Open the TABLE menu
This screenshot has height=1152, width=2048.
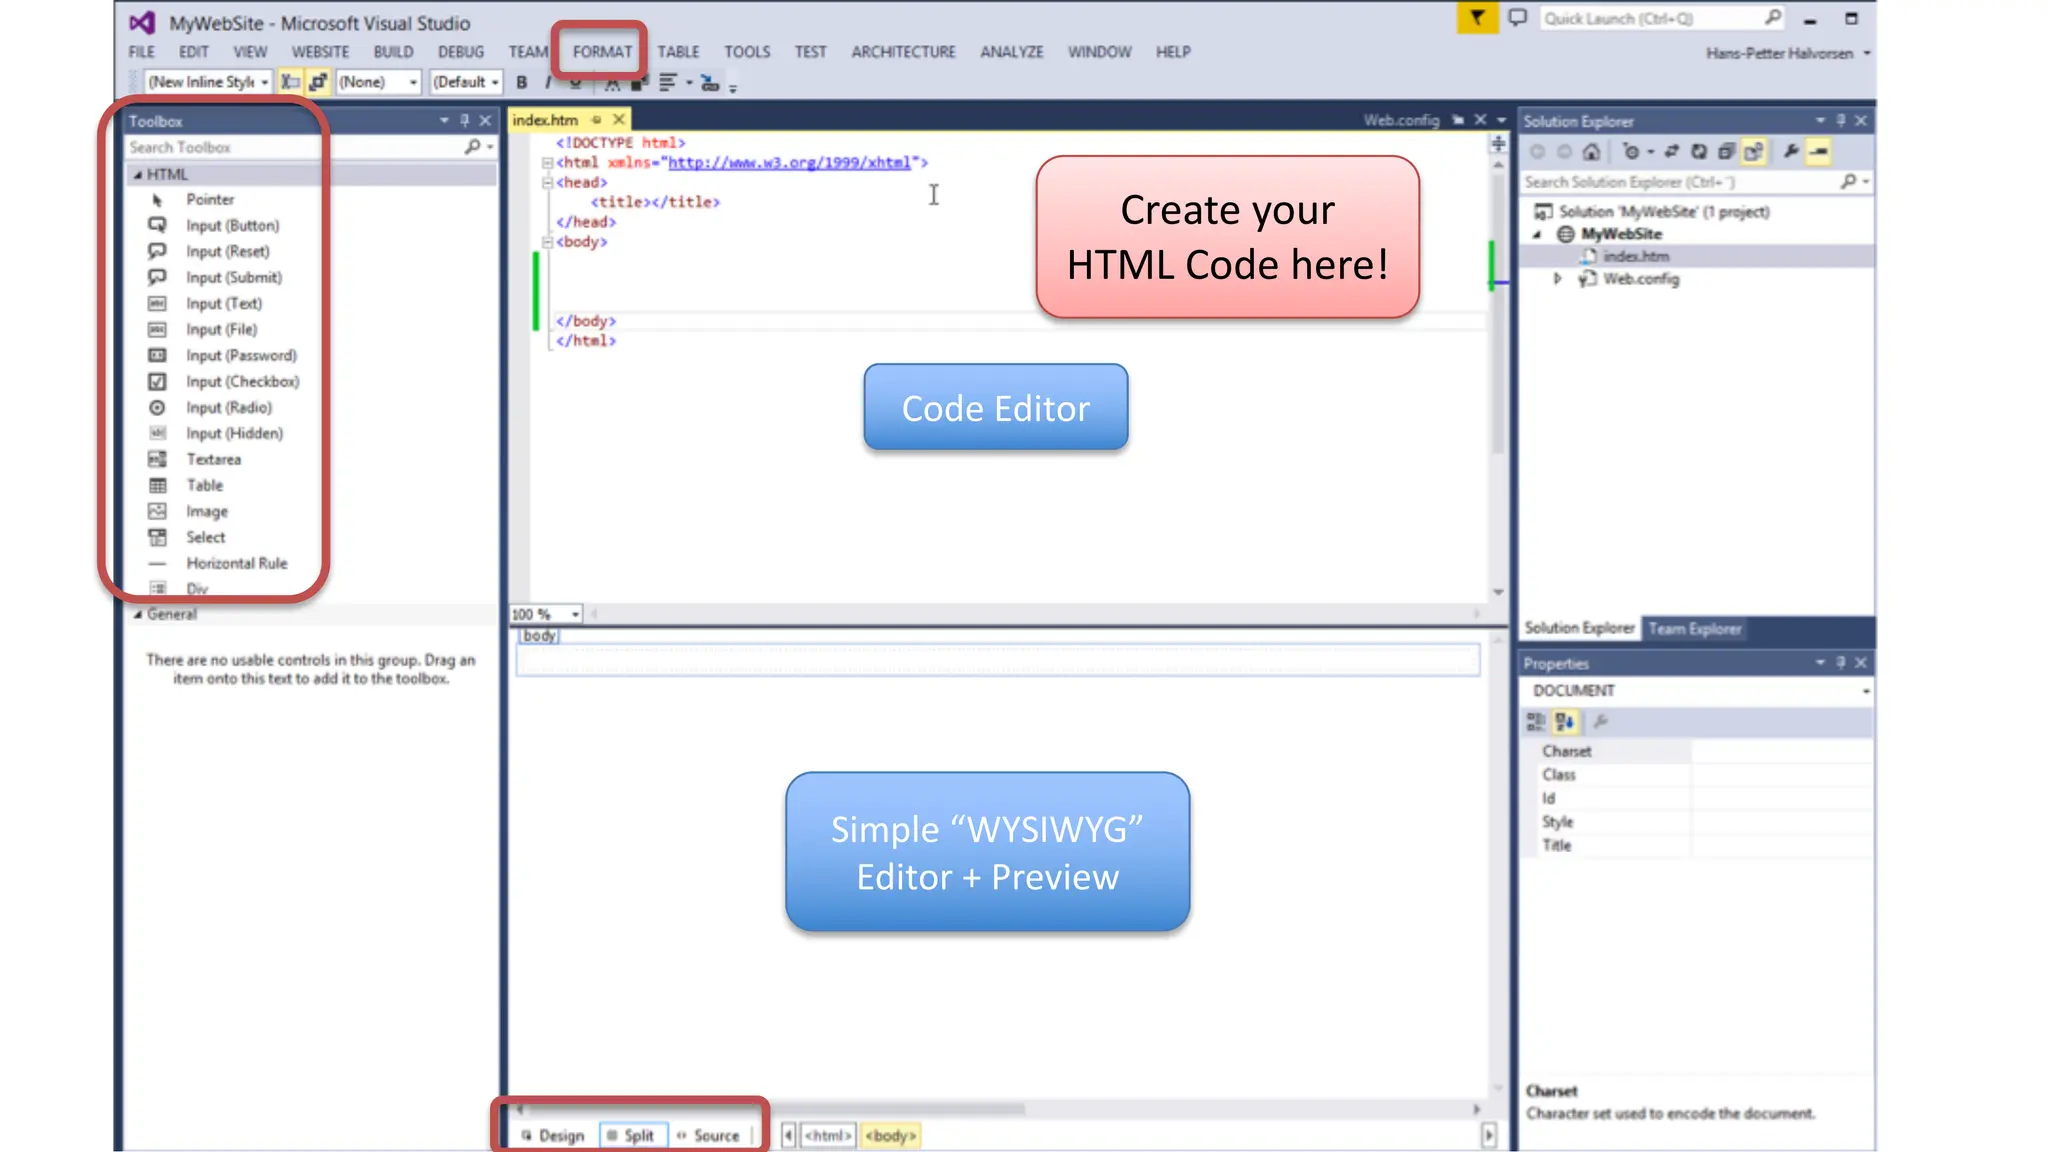coord(678,52)
